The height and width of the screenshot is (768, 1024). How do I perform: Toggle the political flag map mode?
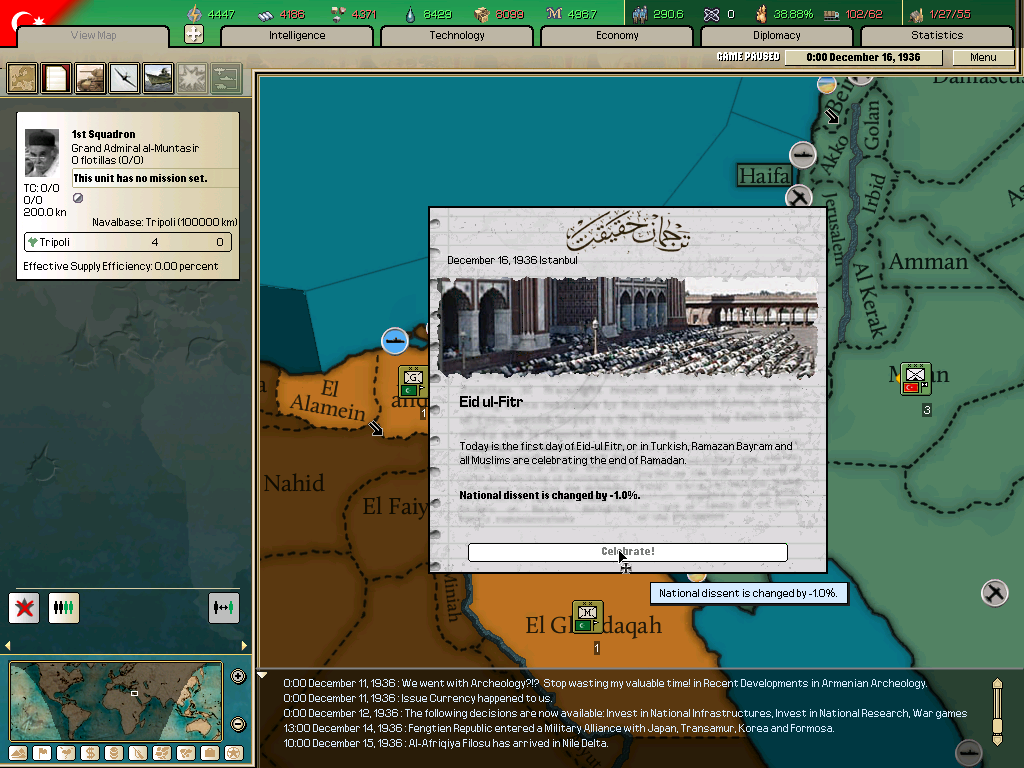(42, 752)
